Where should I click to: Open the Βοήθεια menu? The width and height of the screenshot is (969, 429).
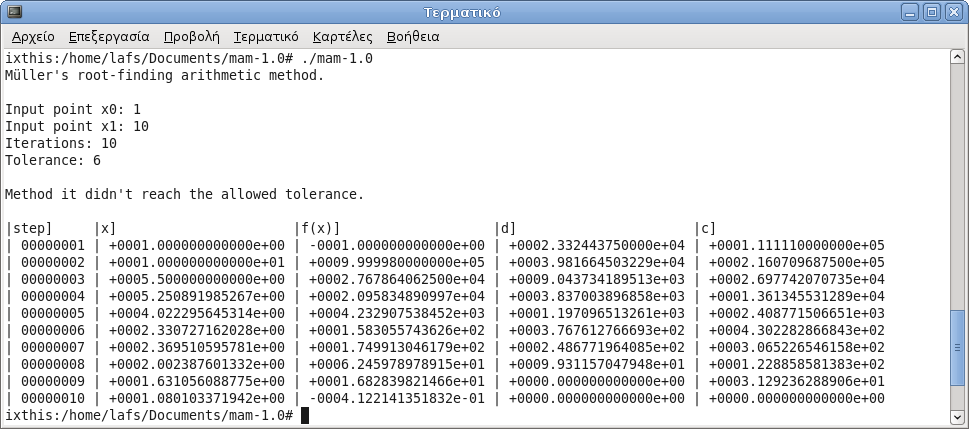click(413, 37)
